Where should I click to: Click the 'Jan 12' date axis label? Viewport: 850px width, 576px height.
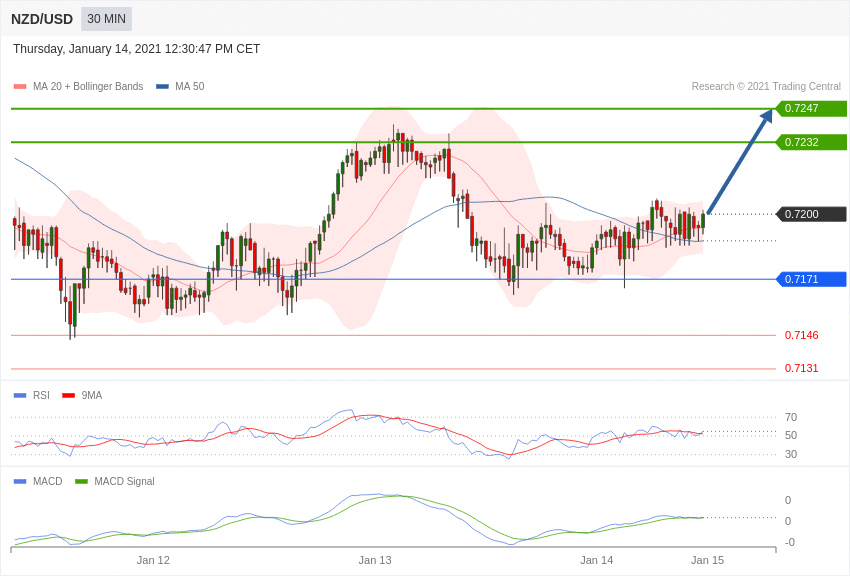point(153,560)
